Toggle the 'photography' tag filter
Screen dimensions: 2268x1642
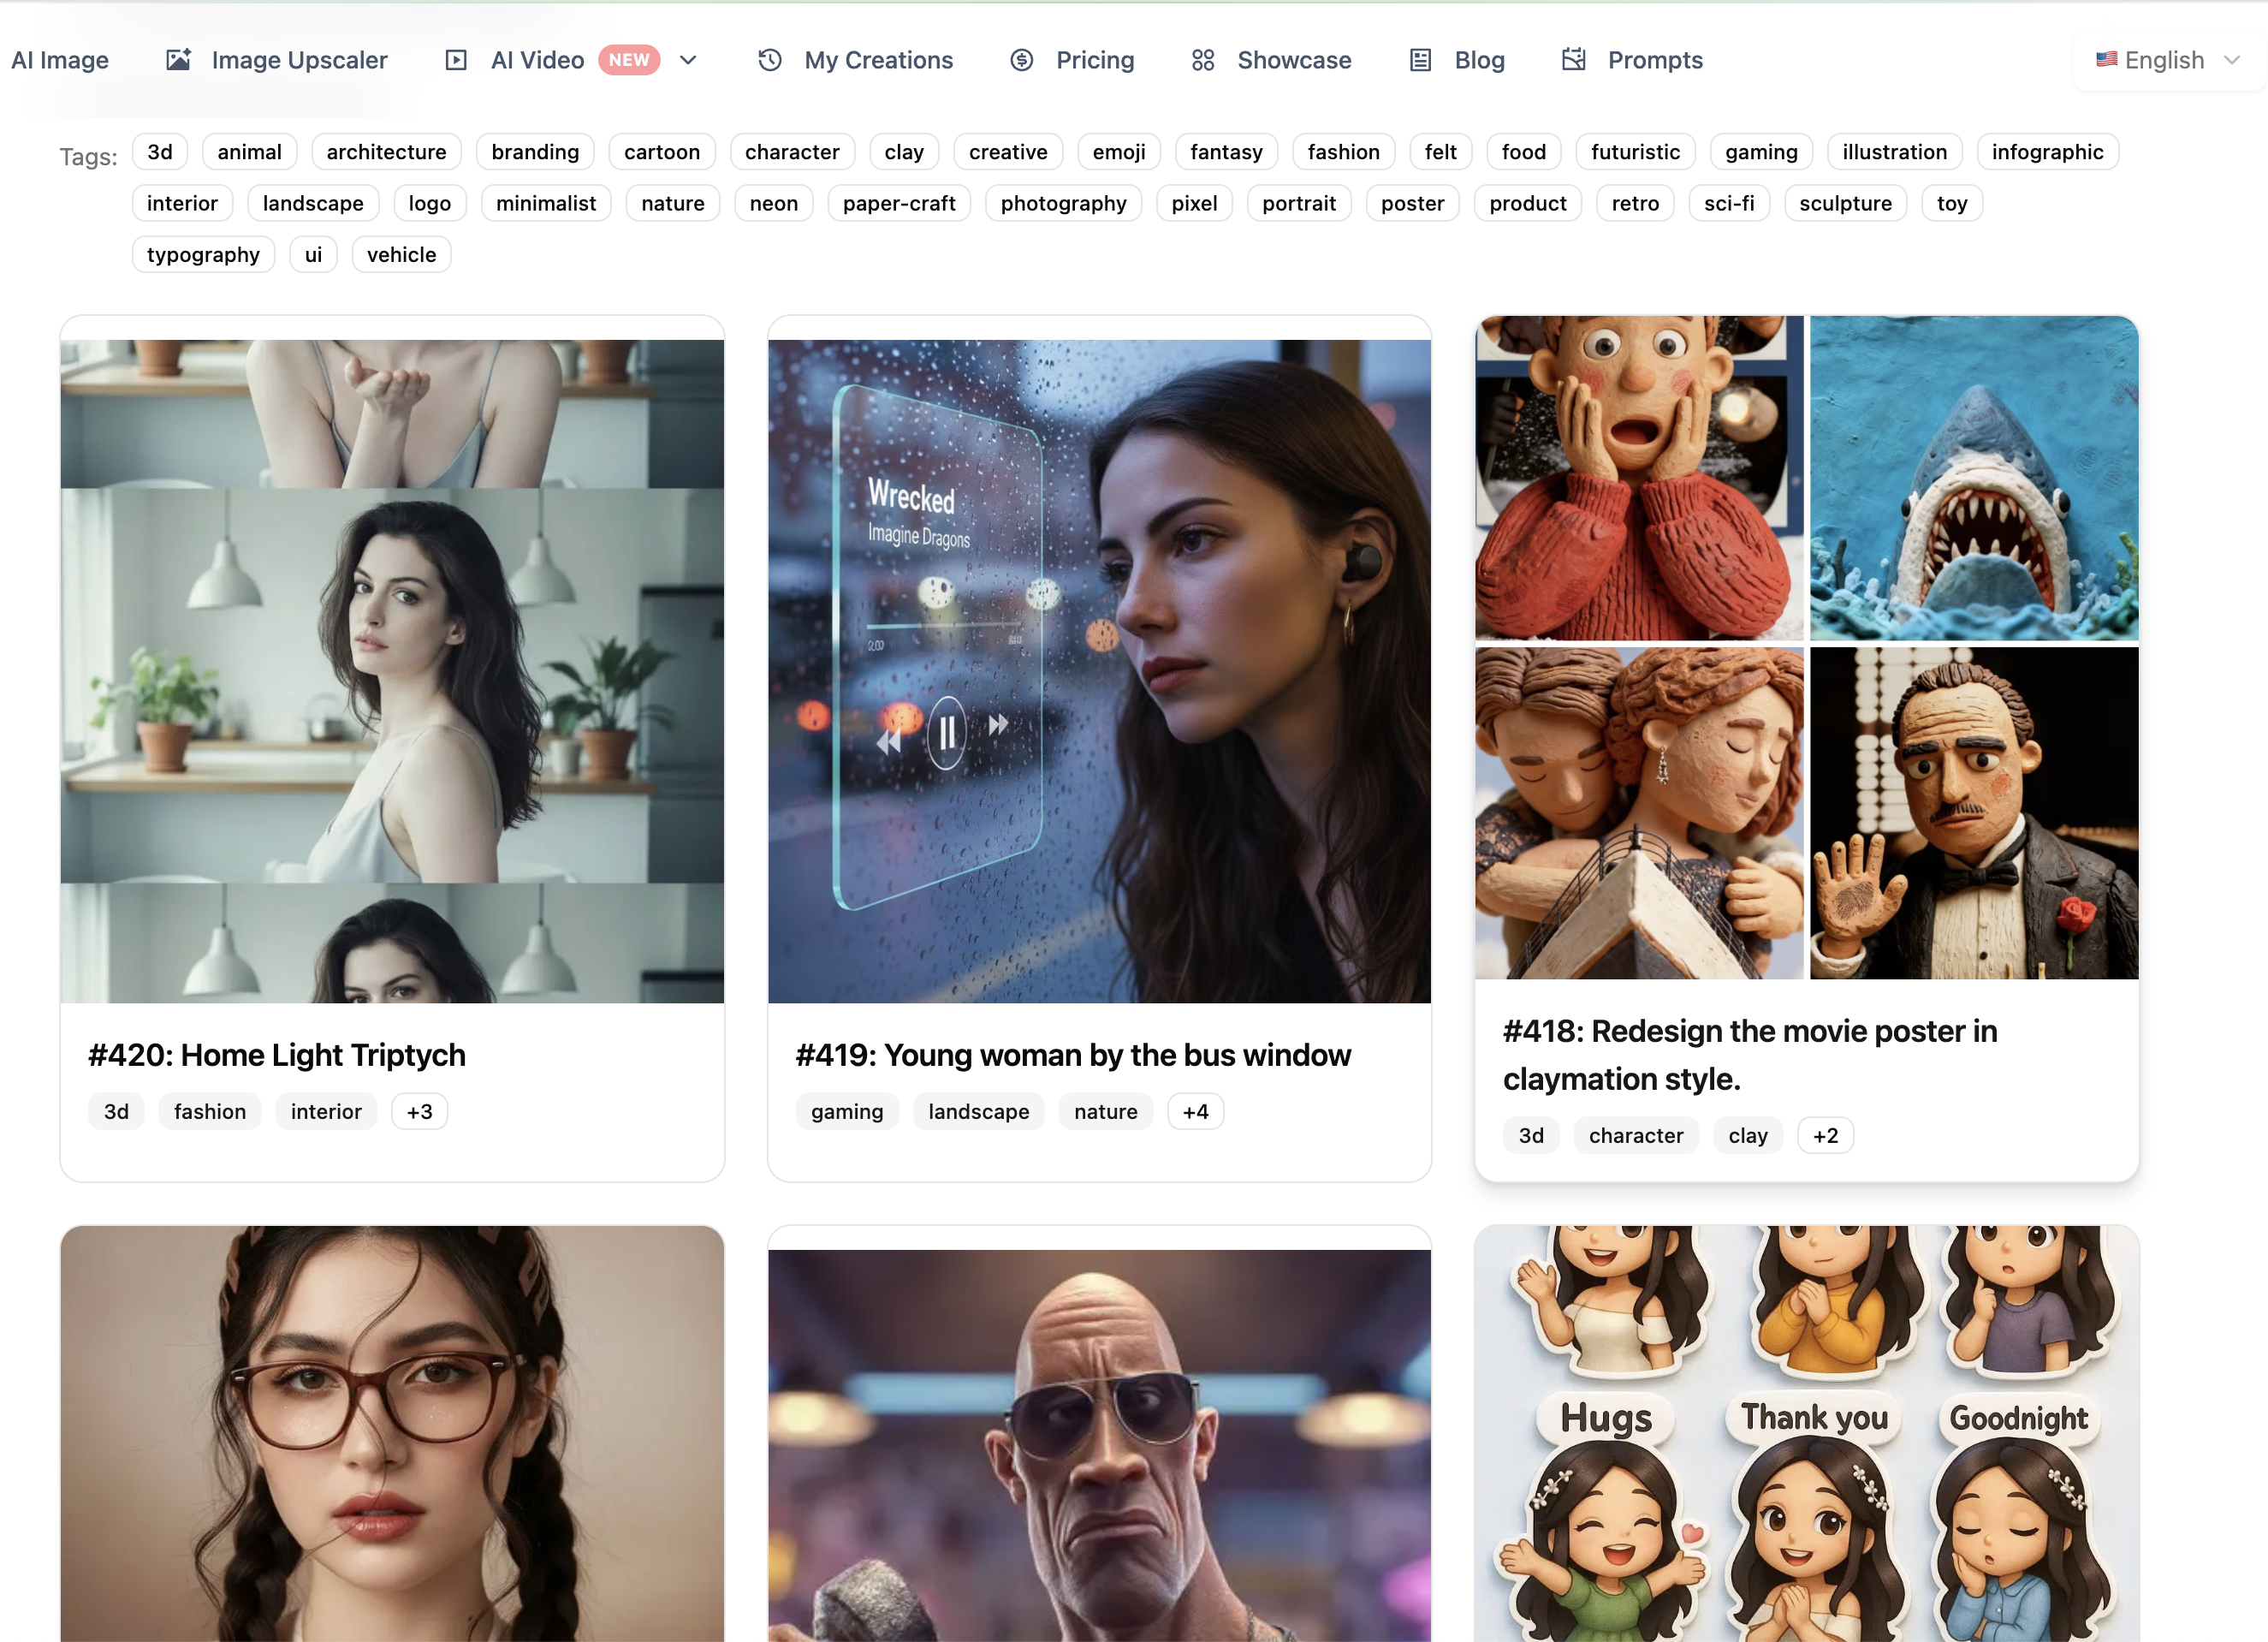click(1062, 203)
